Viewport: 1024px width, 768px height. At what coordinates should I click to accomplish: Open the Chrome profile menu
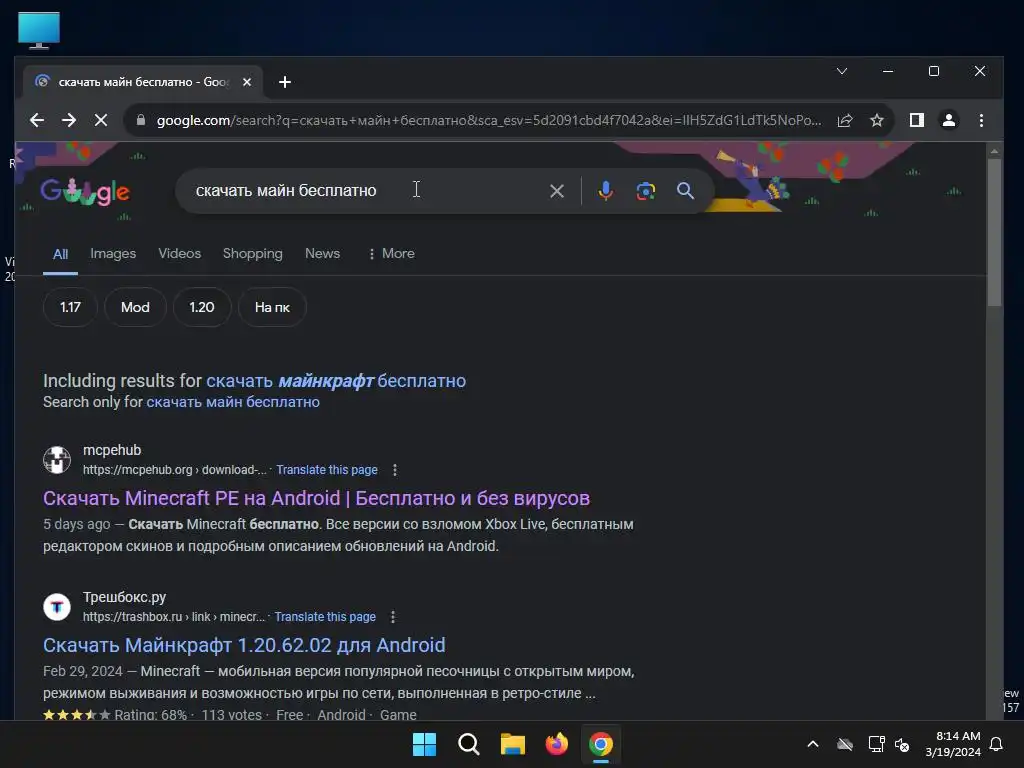948,120
